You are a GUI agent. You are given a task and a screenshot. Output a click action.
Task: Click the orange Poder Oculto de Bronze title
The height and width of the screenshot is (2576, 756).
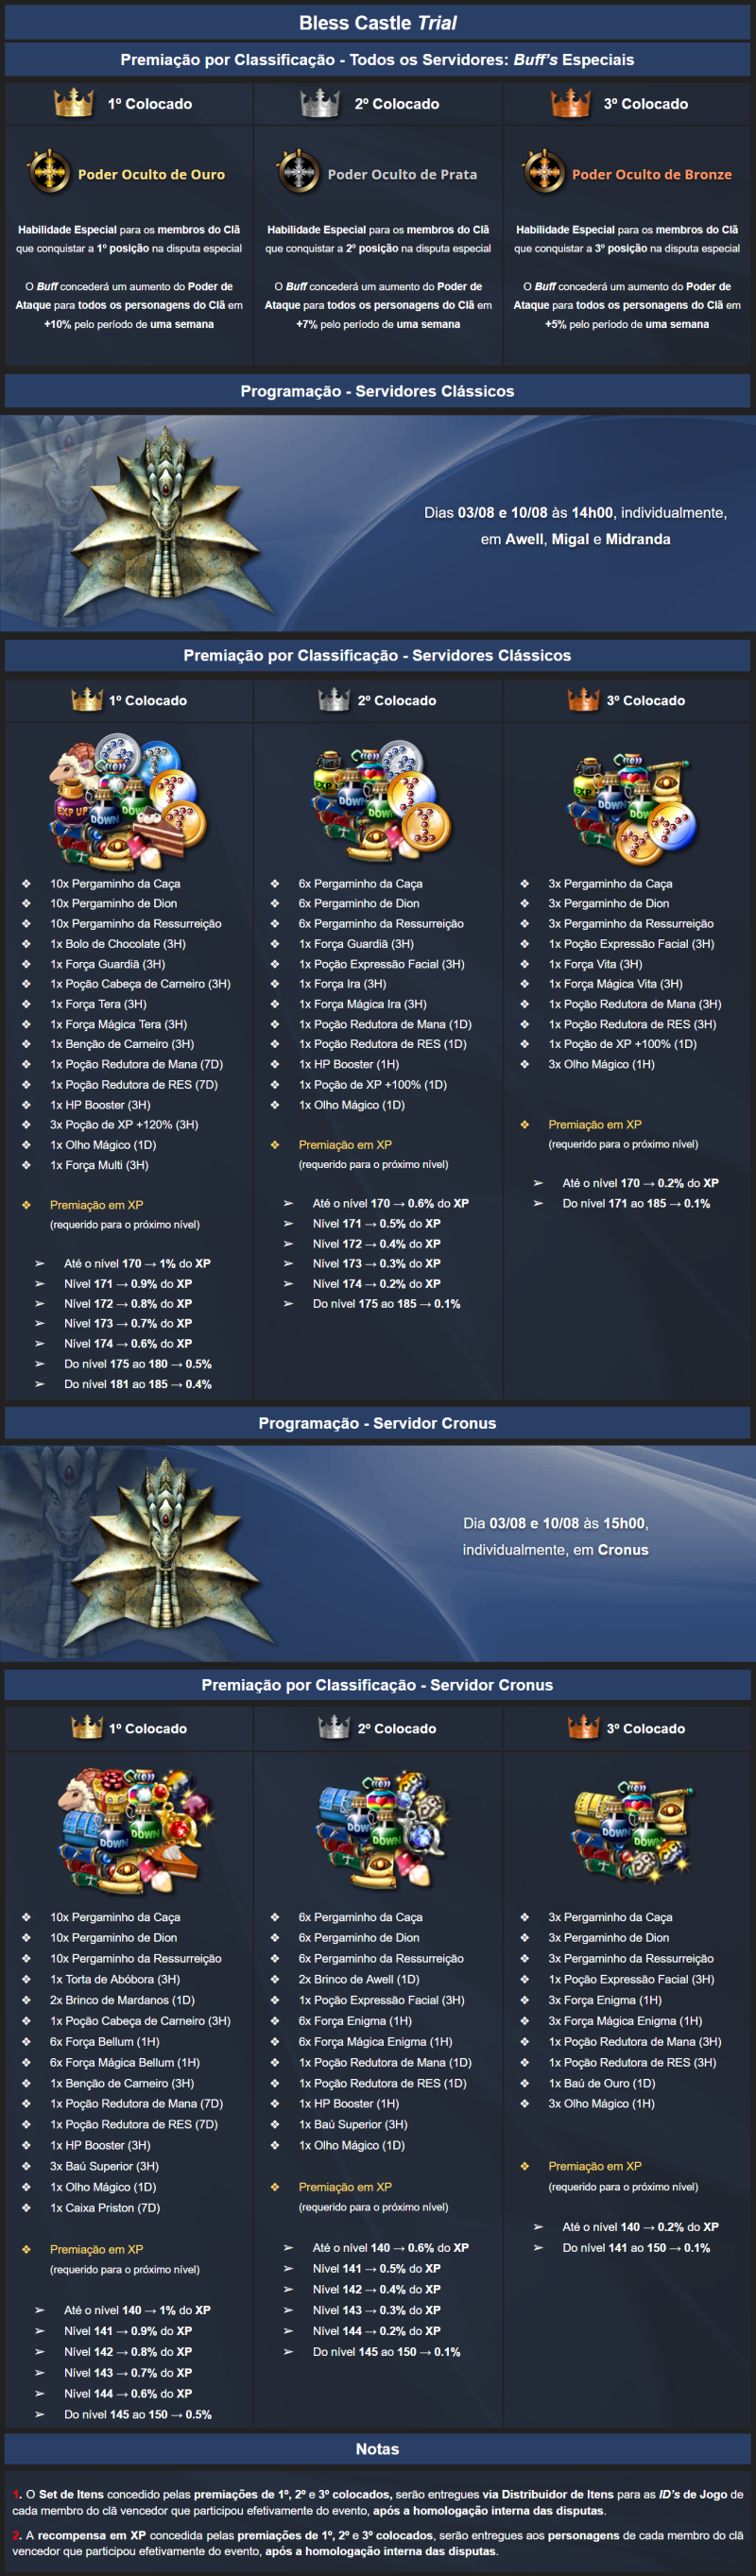[x=651, y=174]
